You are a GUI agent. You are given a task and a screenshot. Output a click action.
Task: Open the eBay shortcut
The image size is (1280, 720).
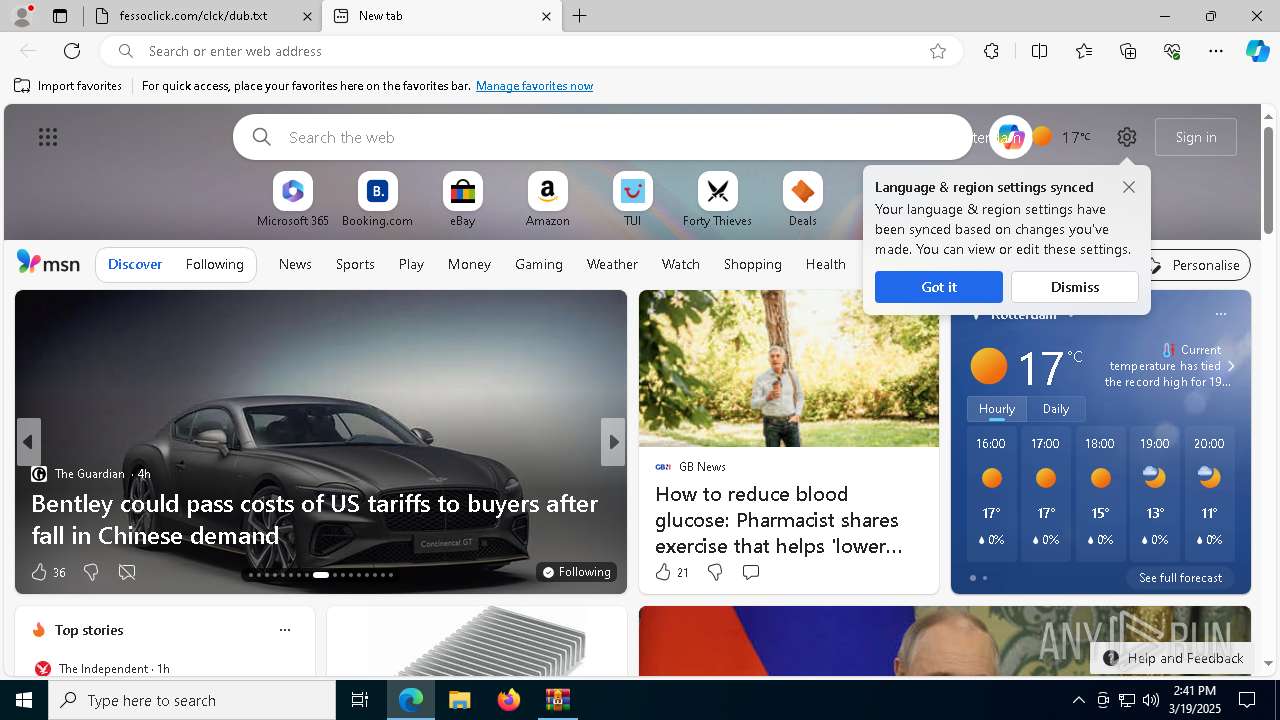(x=462, y=200)
